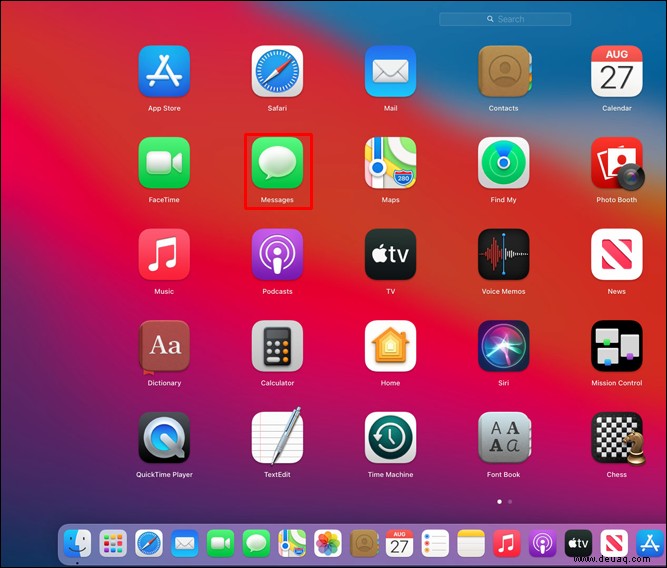Switch to the second Launchpad page dot
Screen dimensions: 667x568
510,502
